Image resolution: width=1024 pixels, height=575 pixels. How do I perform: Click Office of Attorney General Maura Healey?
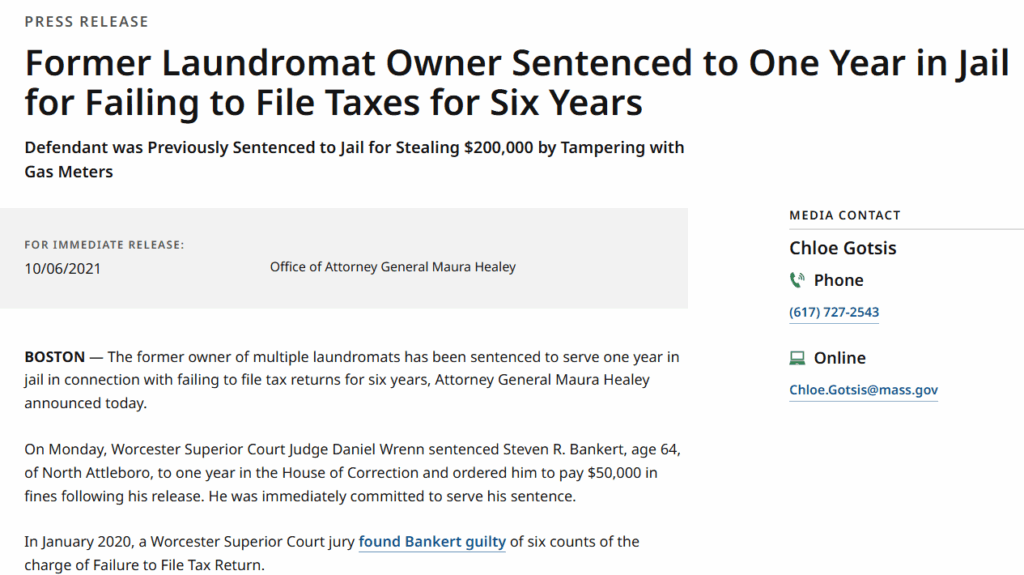click(392, 267)
